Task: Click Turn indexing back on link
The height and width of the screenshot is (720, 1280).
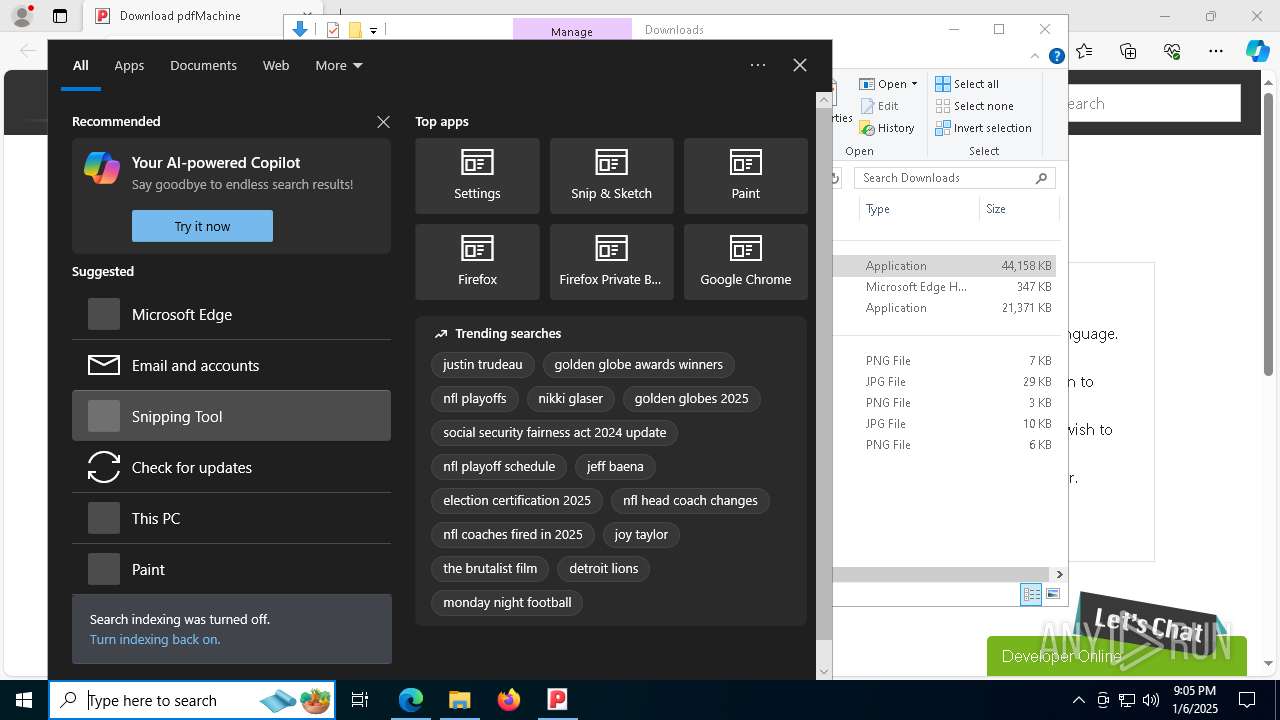Action: pos(155,639)
